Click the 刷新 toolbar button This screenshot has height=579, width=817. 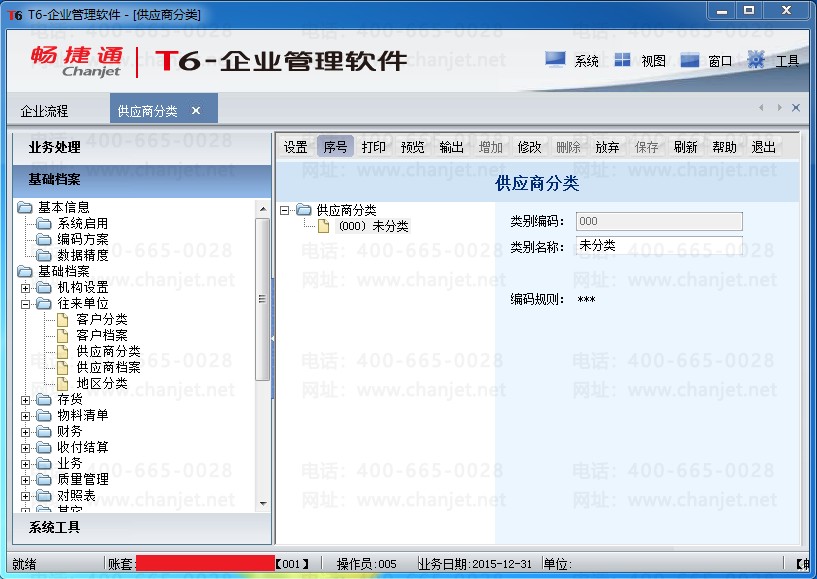(685, 147)
